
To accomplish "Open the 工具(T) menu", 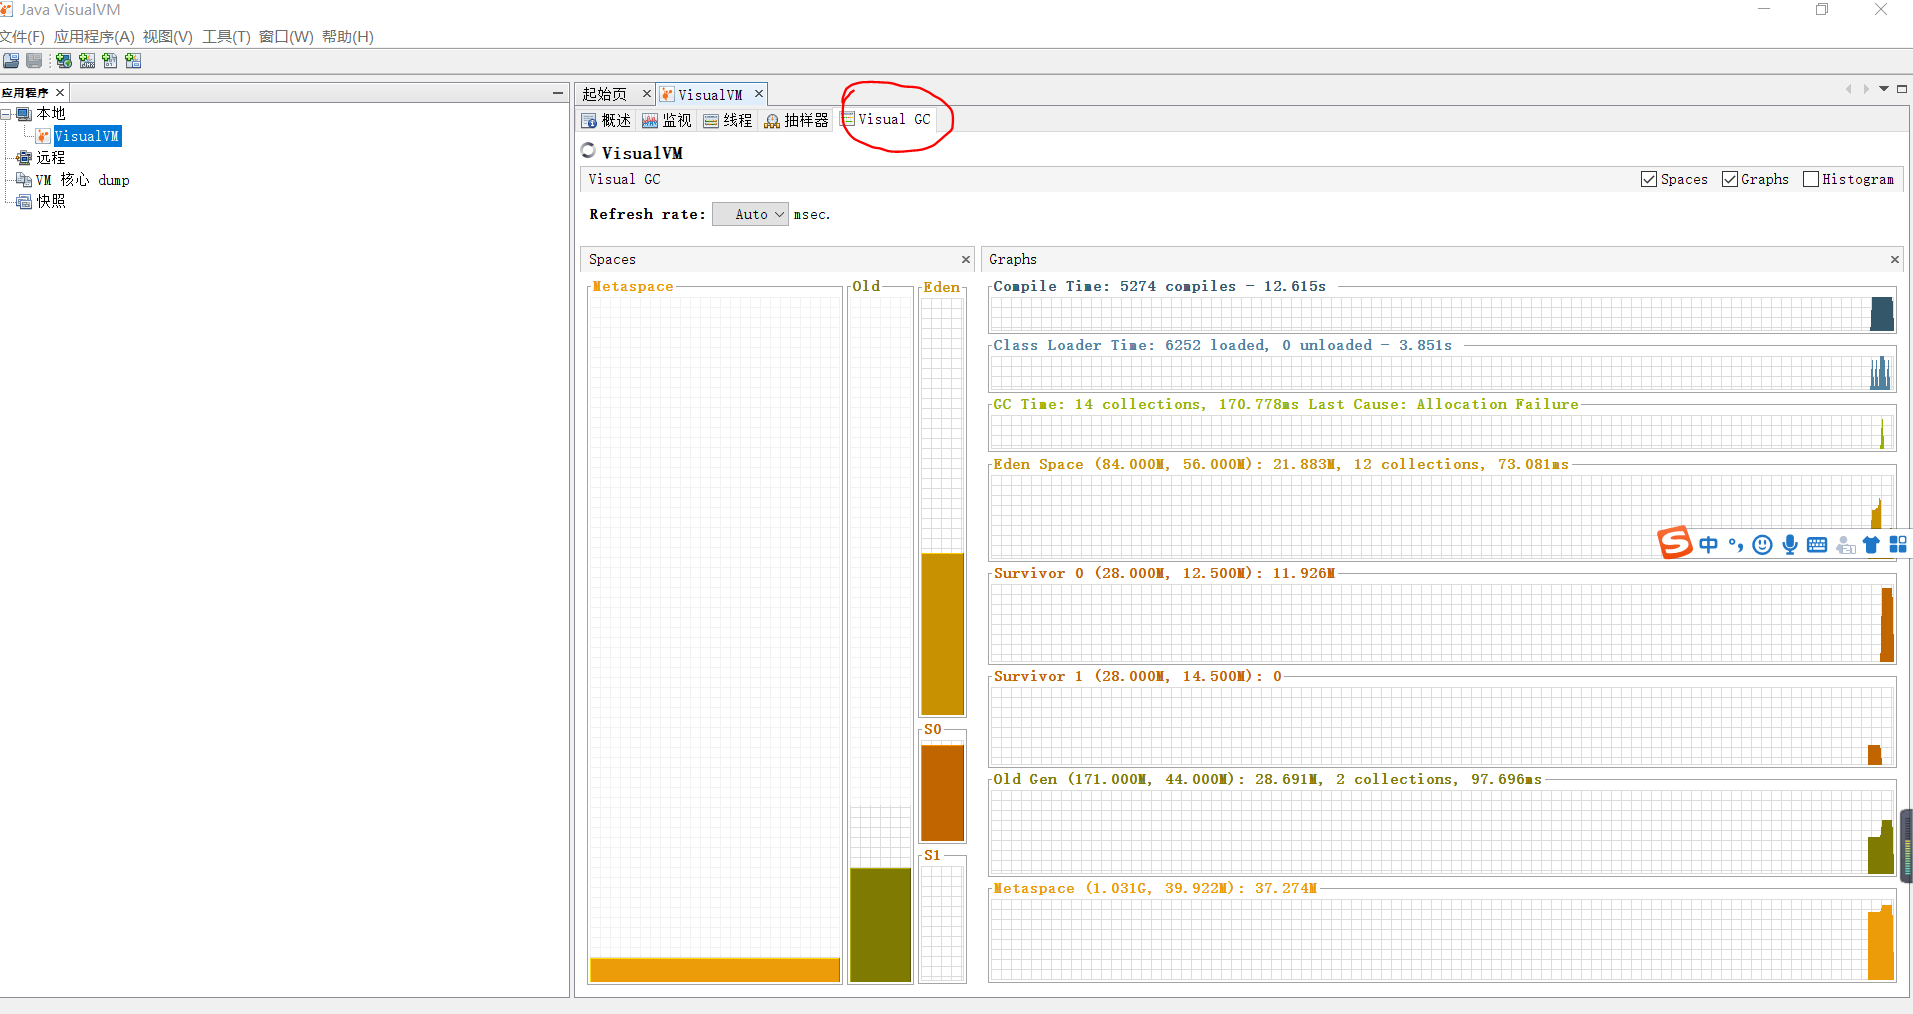I will point(226,37).
